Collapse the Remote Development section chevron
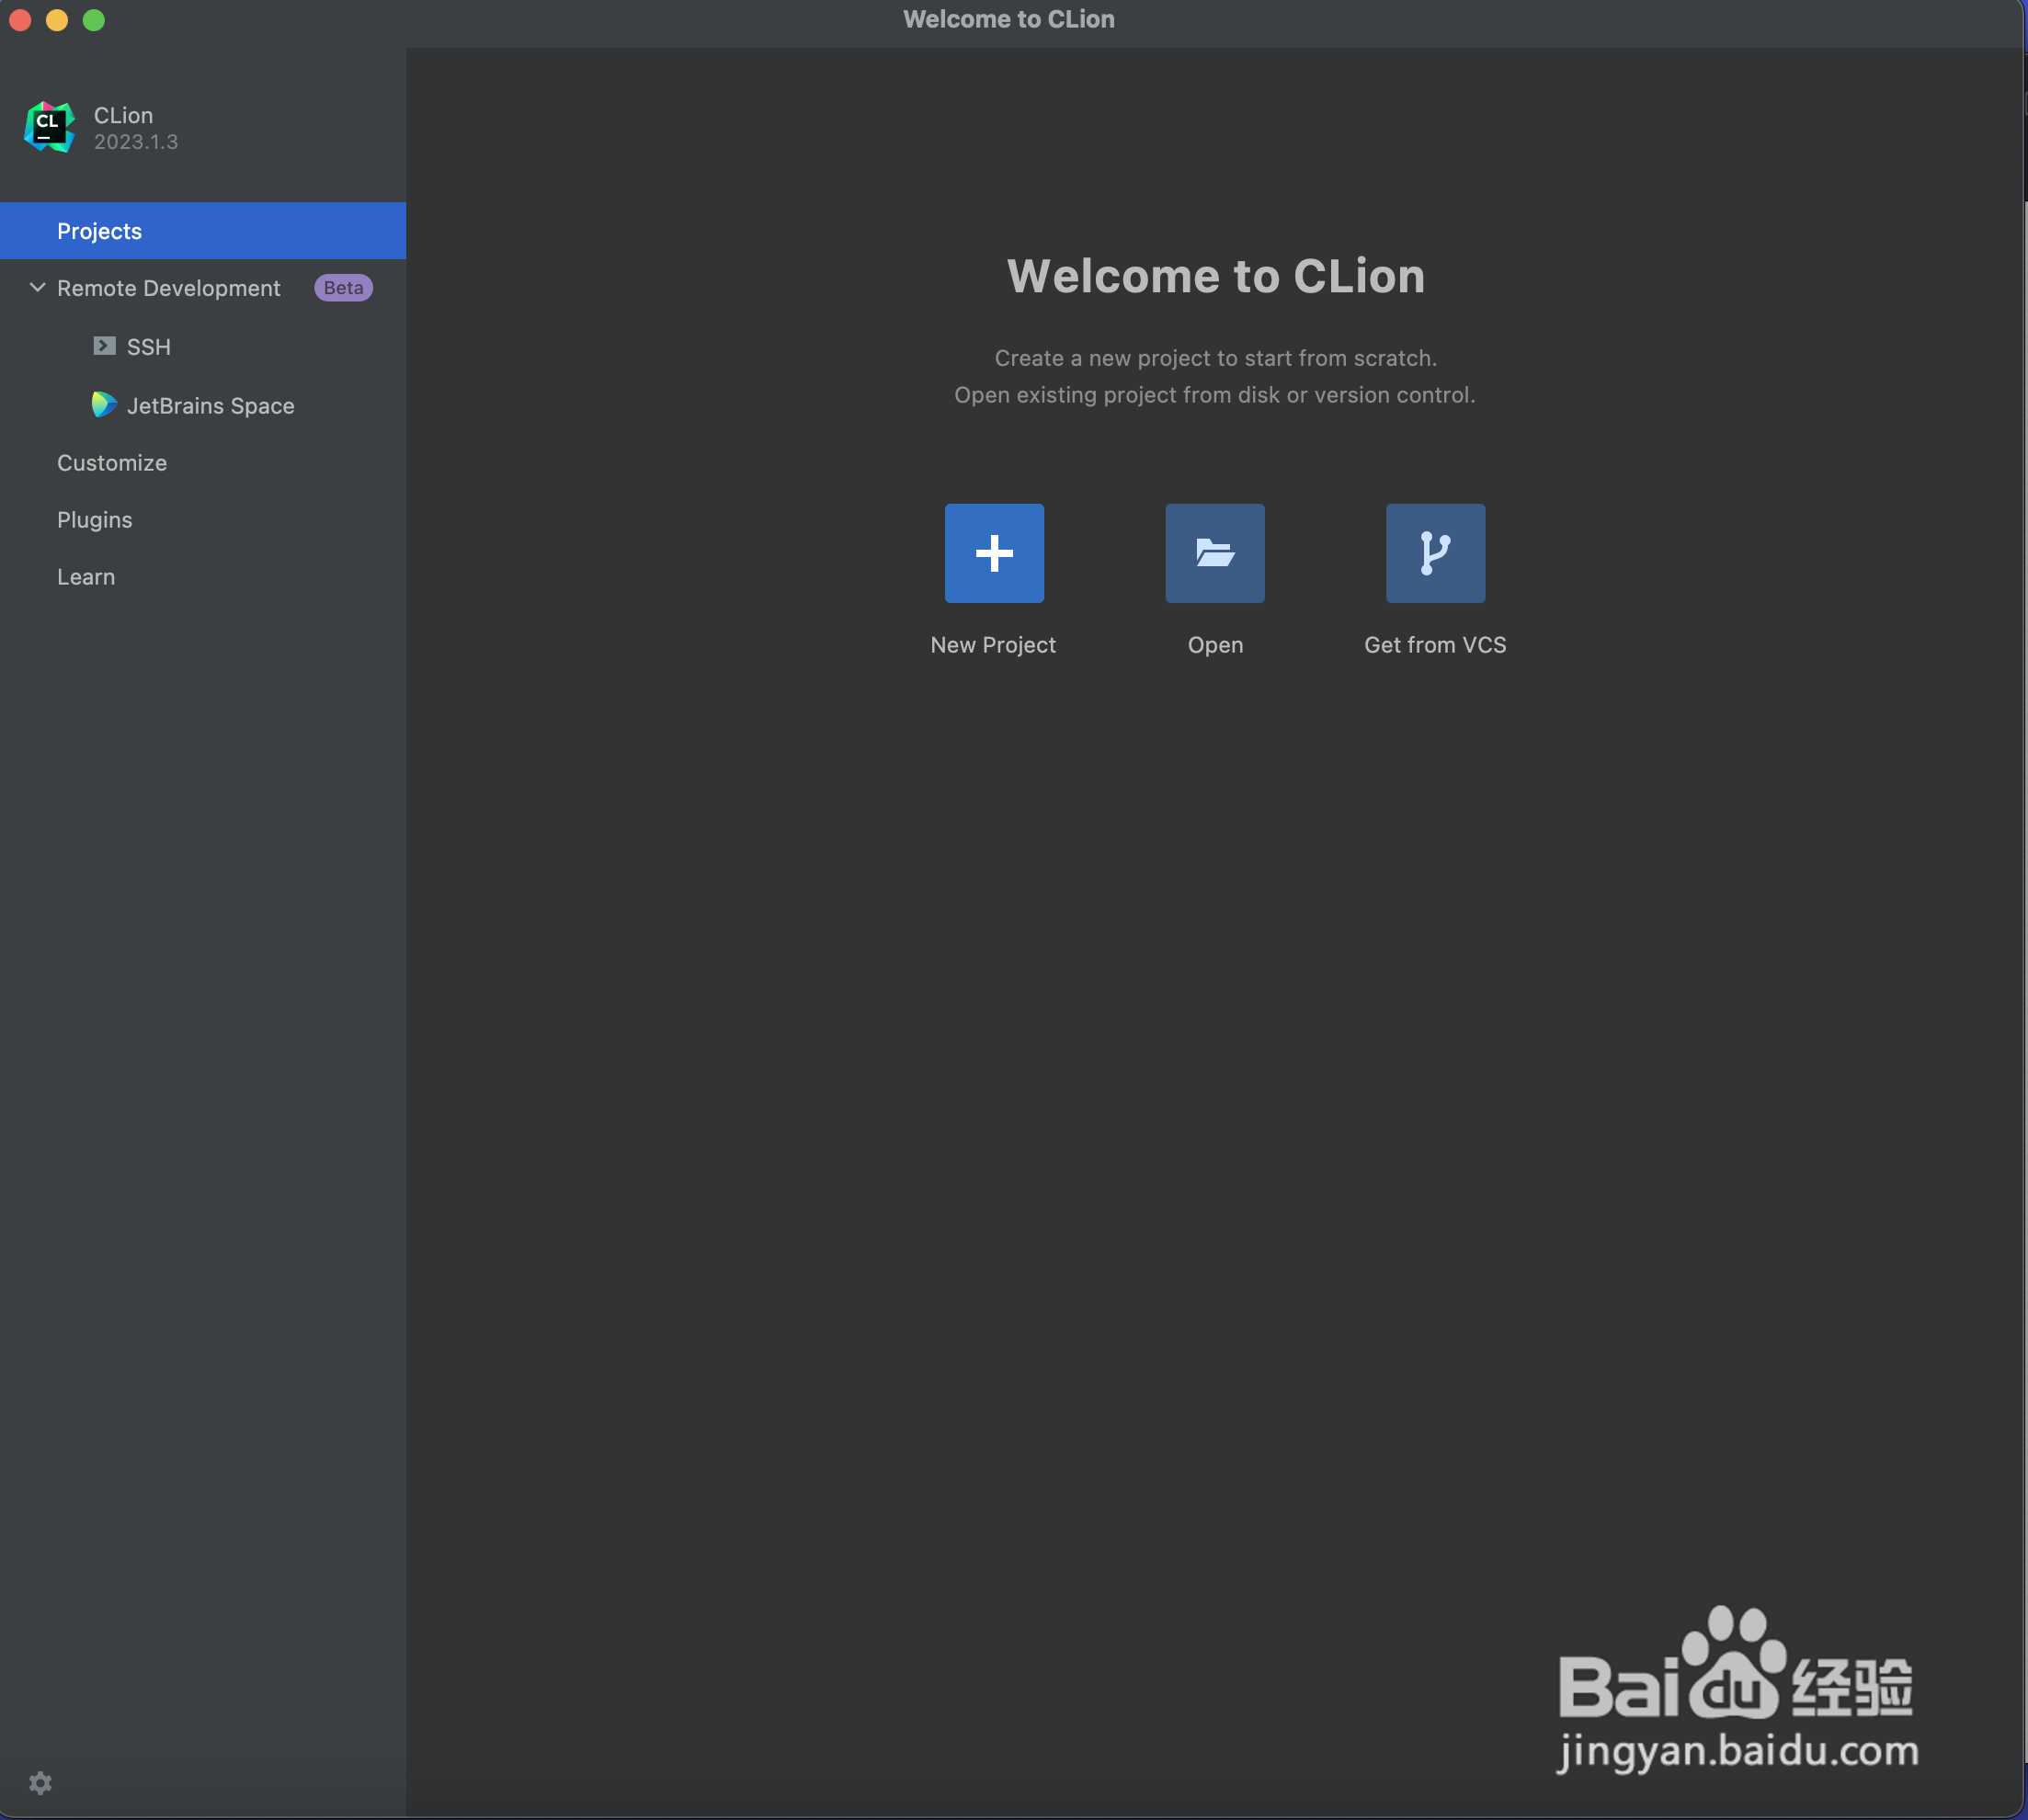The height and width of the screenshot is (1820, 2028). [38, 288]
